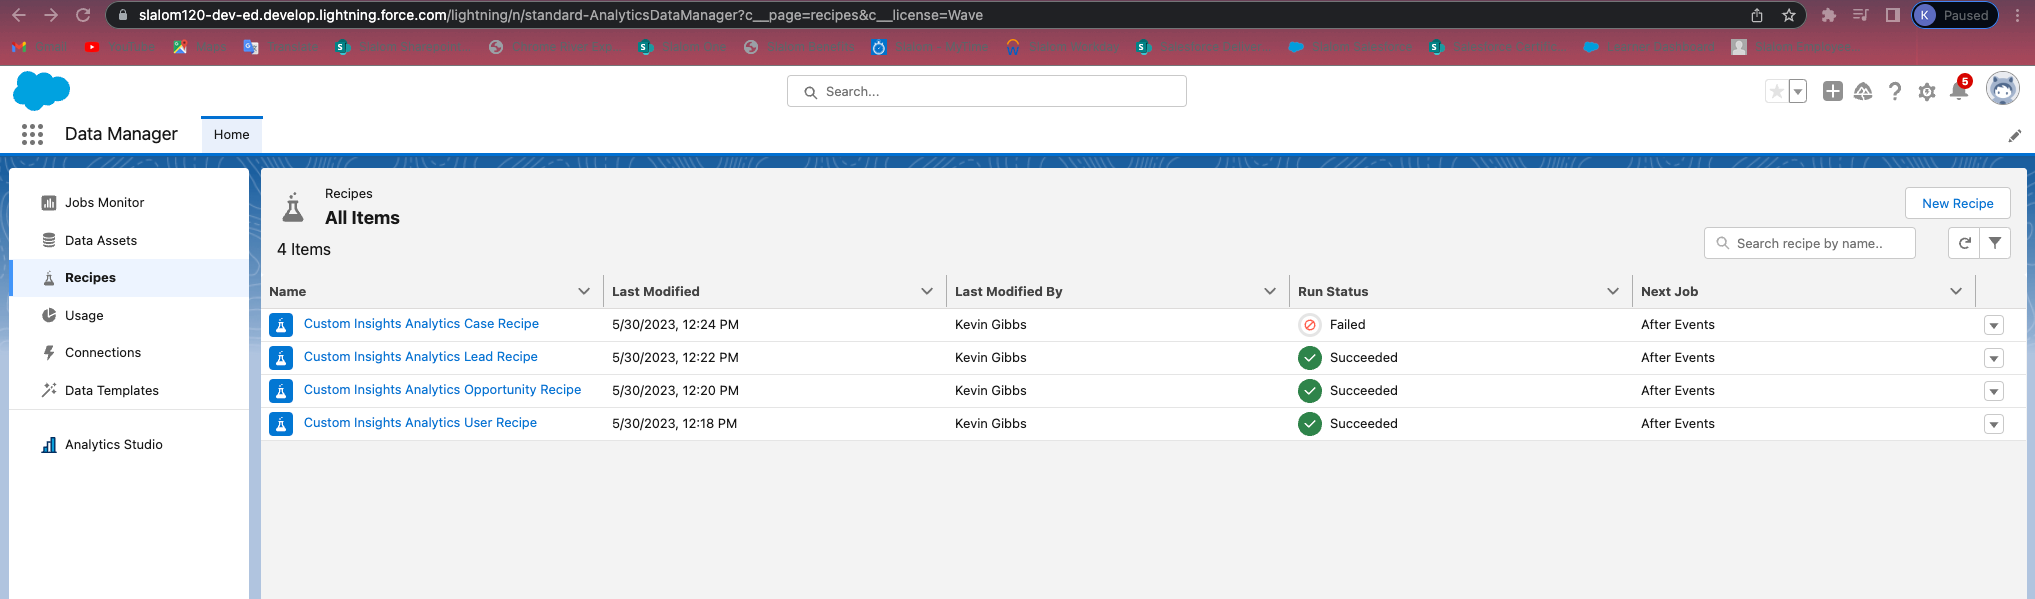Select the Home tab
Screen dimensions: 2035x599
pos(232,135)
